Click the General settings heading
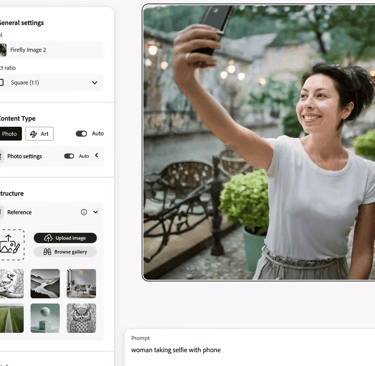 [21, 23]
